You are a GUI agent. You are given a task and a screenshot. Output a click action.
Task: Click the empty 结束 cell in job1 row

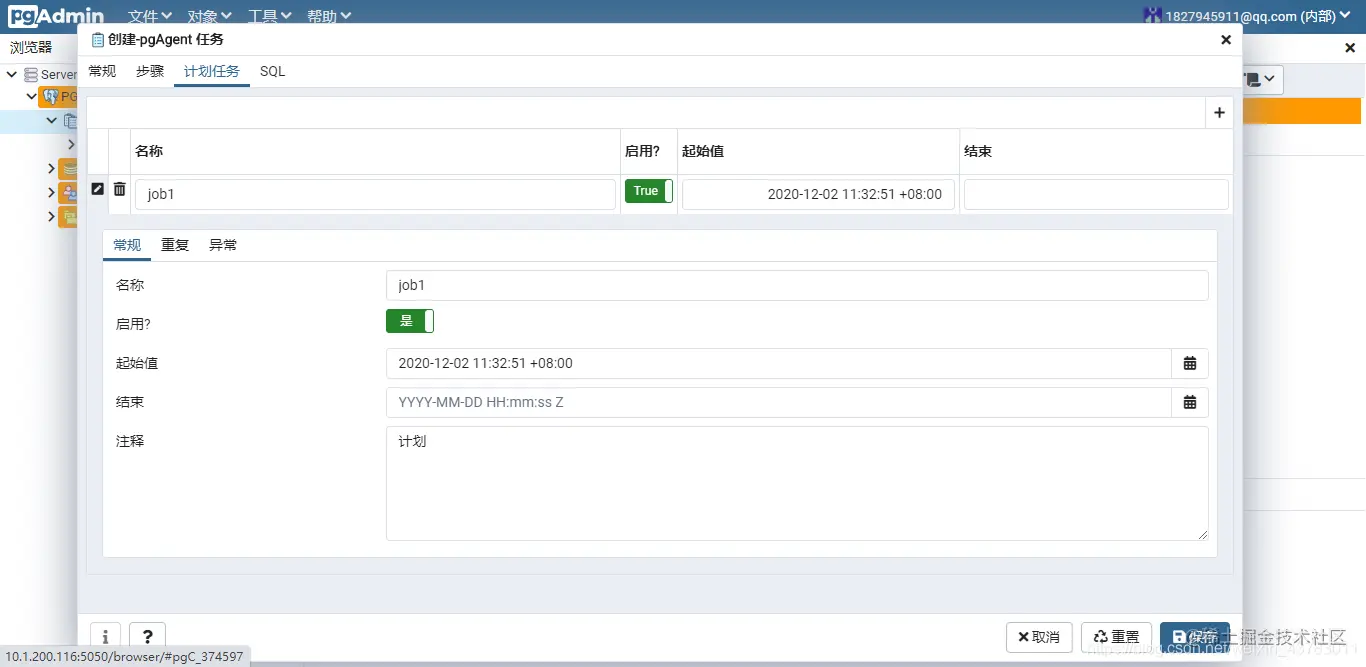pyautogui.click(x=1096, y=194)
